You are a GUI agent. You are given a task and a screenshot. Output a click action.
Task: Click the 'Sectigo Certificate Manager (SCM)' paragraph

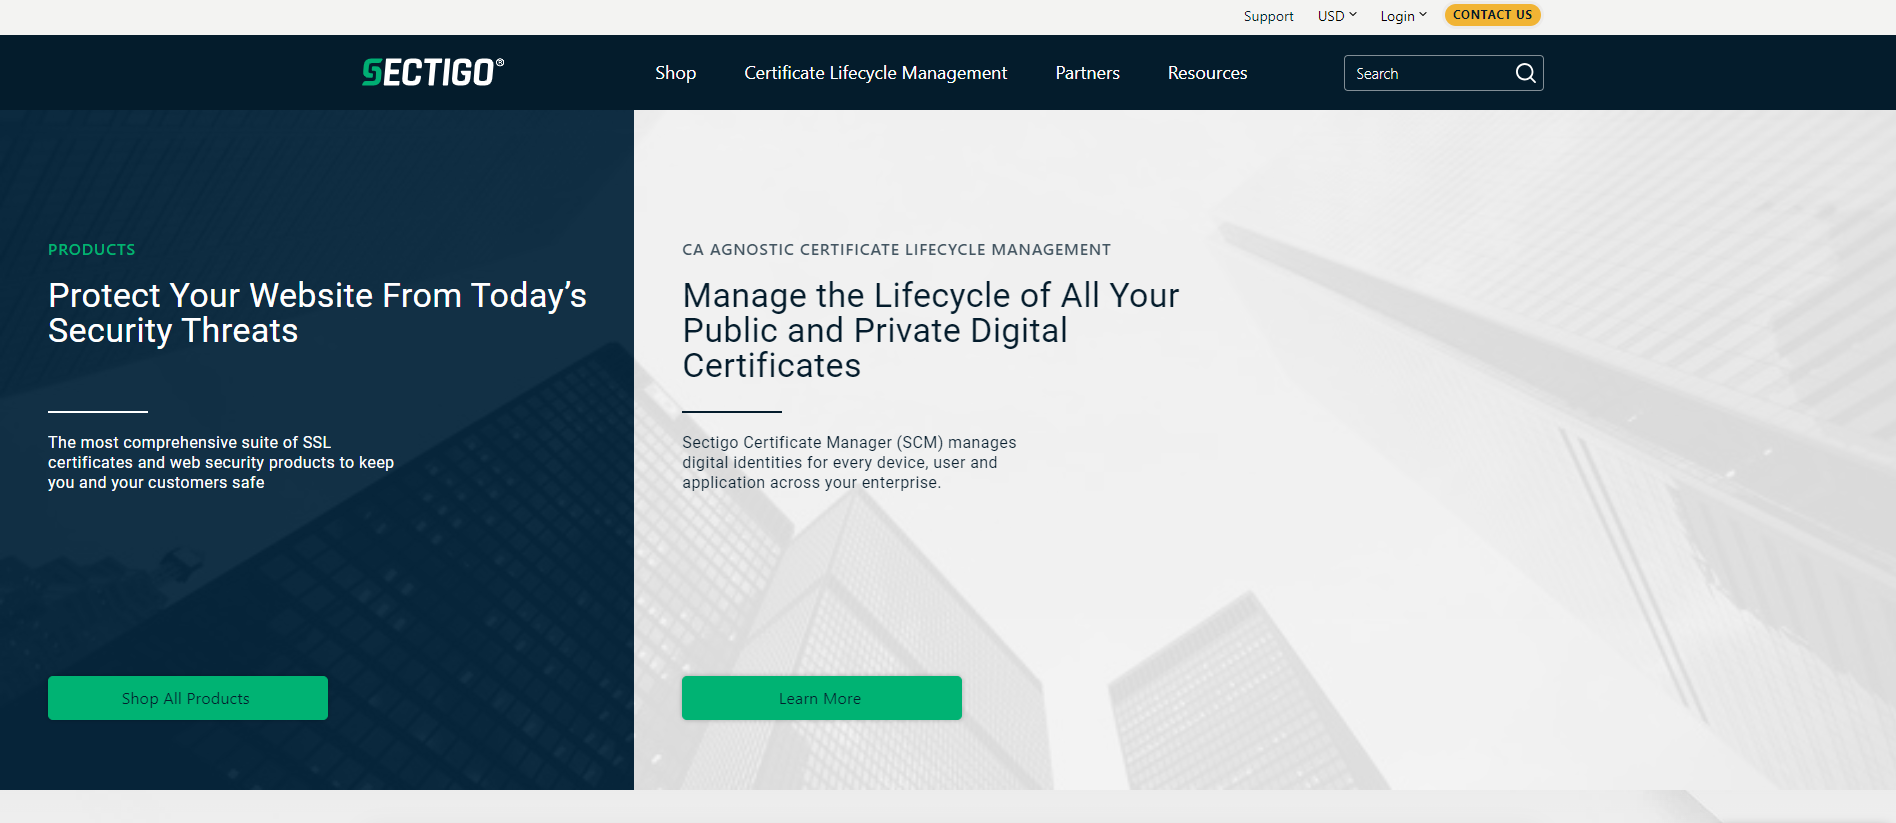pos(849,462)
